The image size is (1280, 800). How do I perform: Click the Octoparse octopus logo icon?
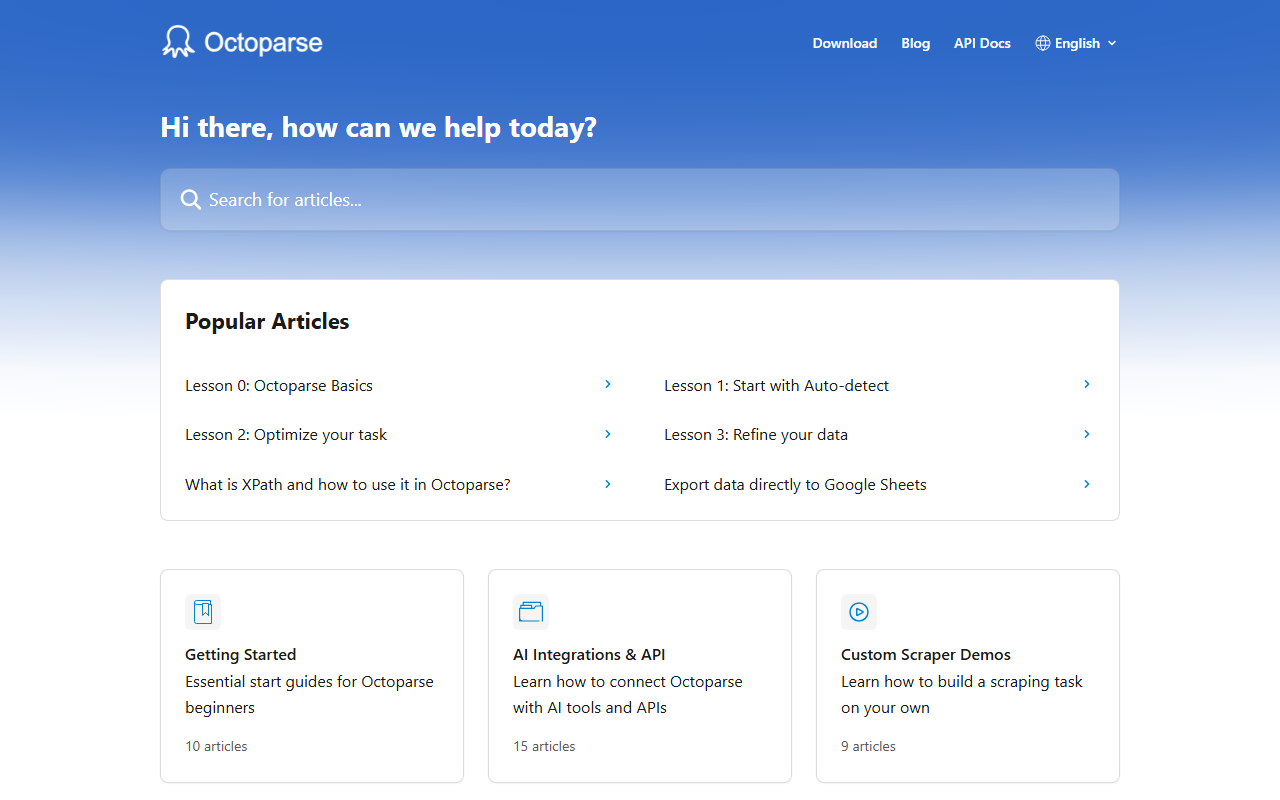[x=178, y=42]
